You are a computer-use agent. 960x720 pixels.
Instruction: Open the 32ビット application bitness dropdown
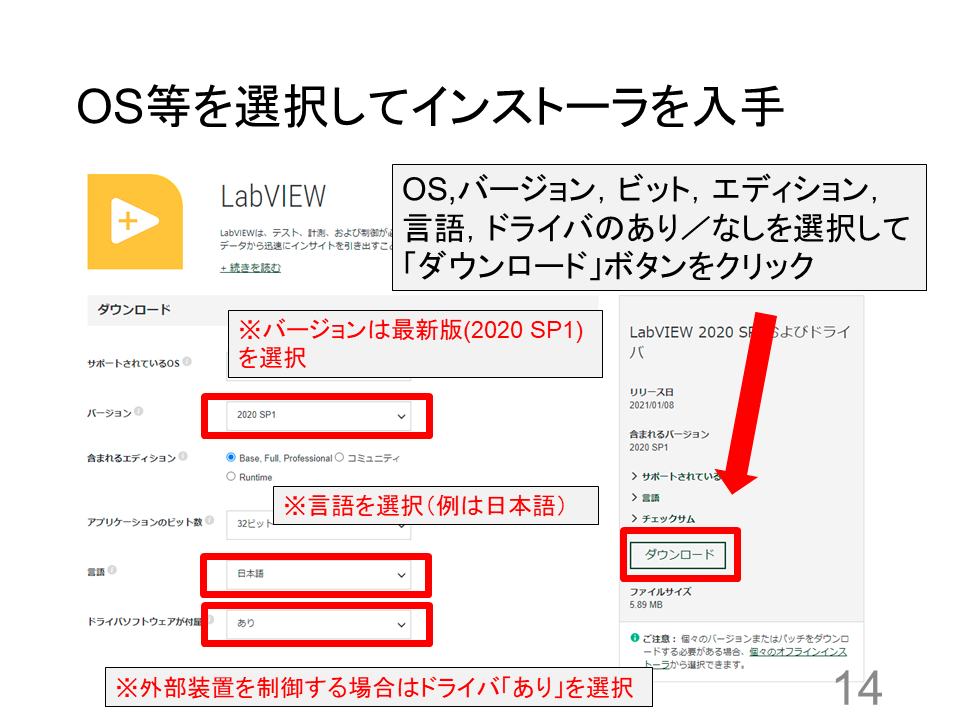pos(318,525)
